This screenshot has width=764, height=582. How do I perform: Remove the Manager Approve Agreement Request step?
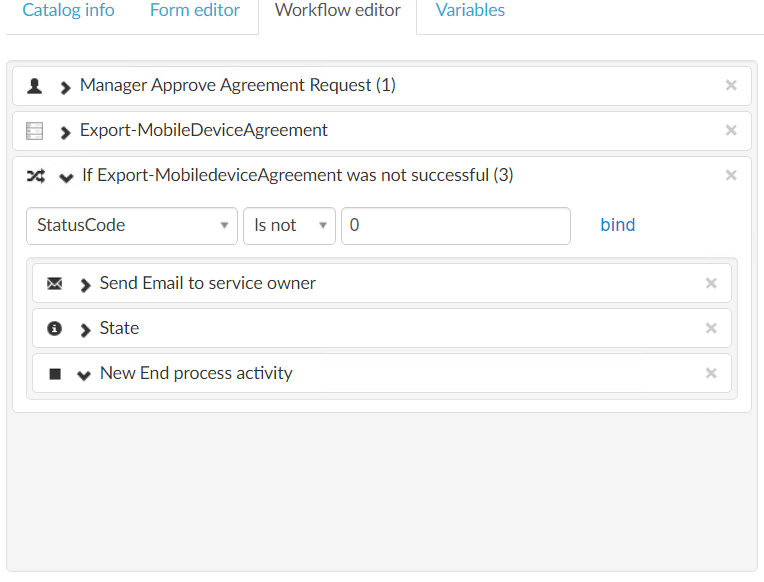tap(731, 86)
